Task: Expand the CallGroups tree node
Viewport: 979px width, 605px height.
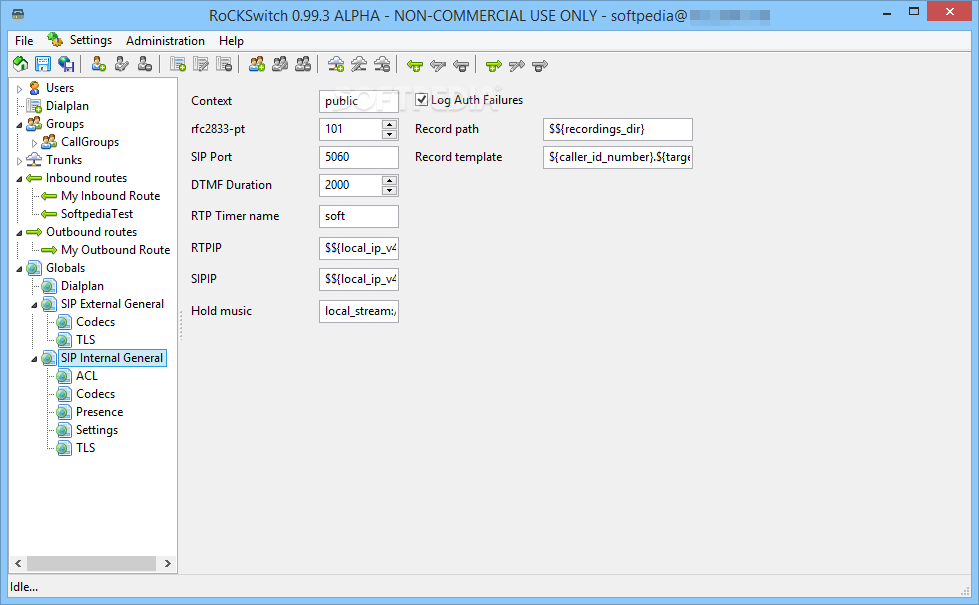Action: (x=34, y=143)
